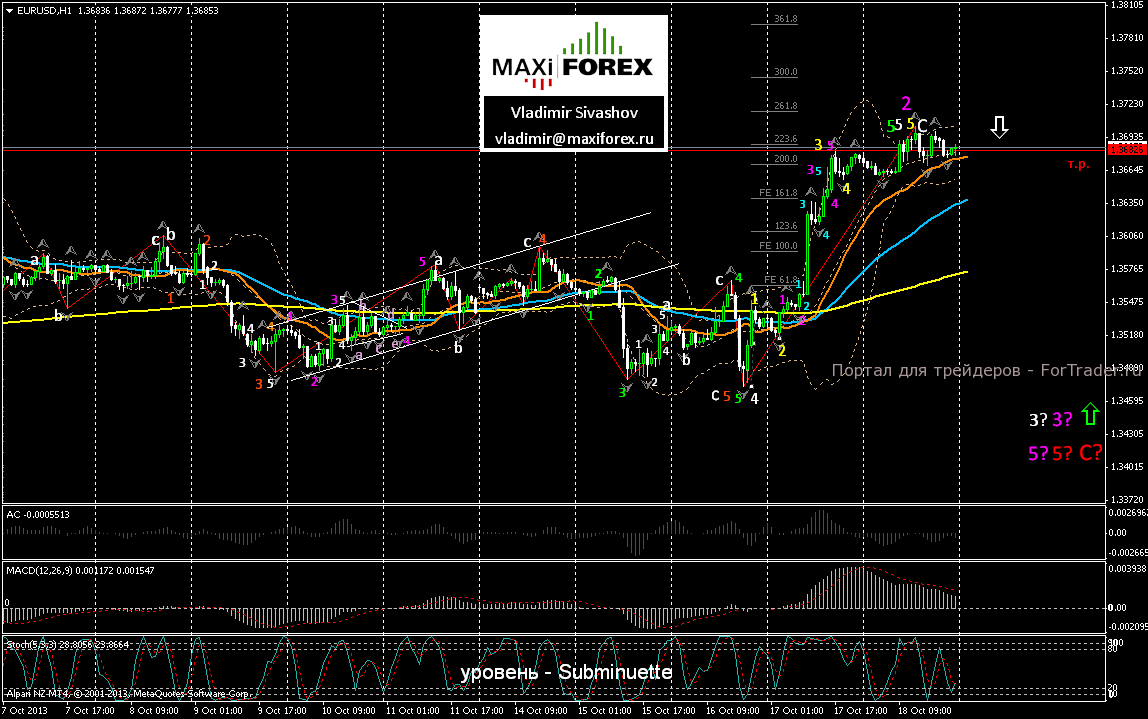Image resolution: width=1148 pixels, height=719 pixels.
Task: Click the EURUSD,H1 chart title
Action: (x=45, y=11)
